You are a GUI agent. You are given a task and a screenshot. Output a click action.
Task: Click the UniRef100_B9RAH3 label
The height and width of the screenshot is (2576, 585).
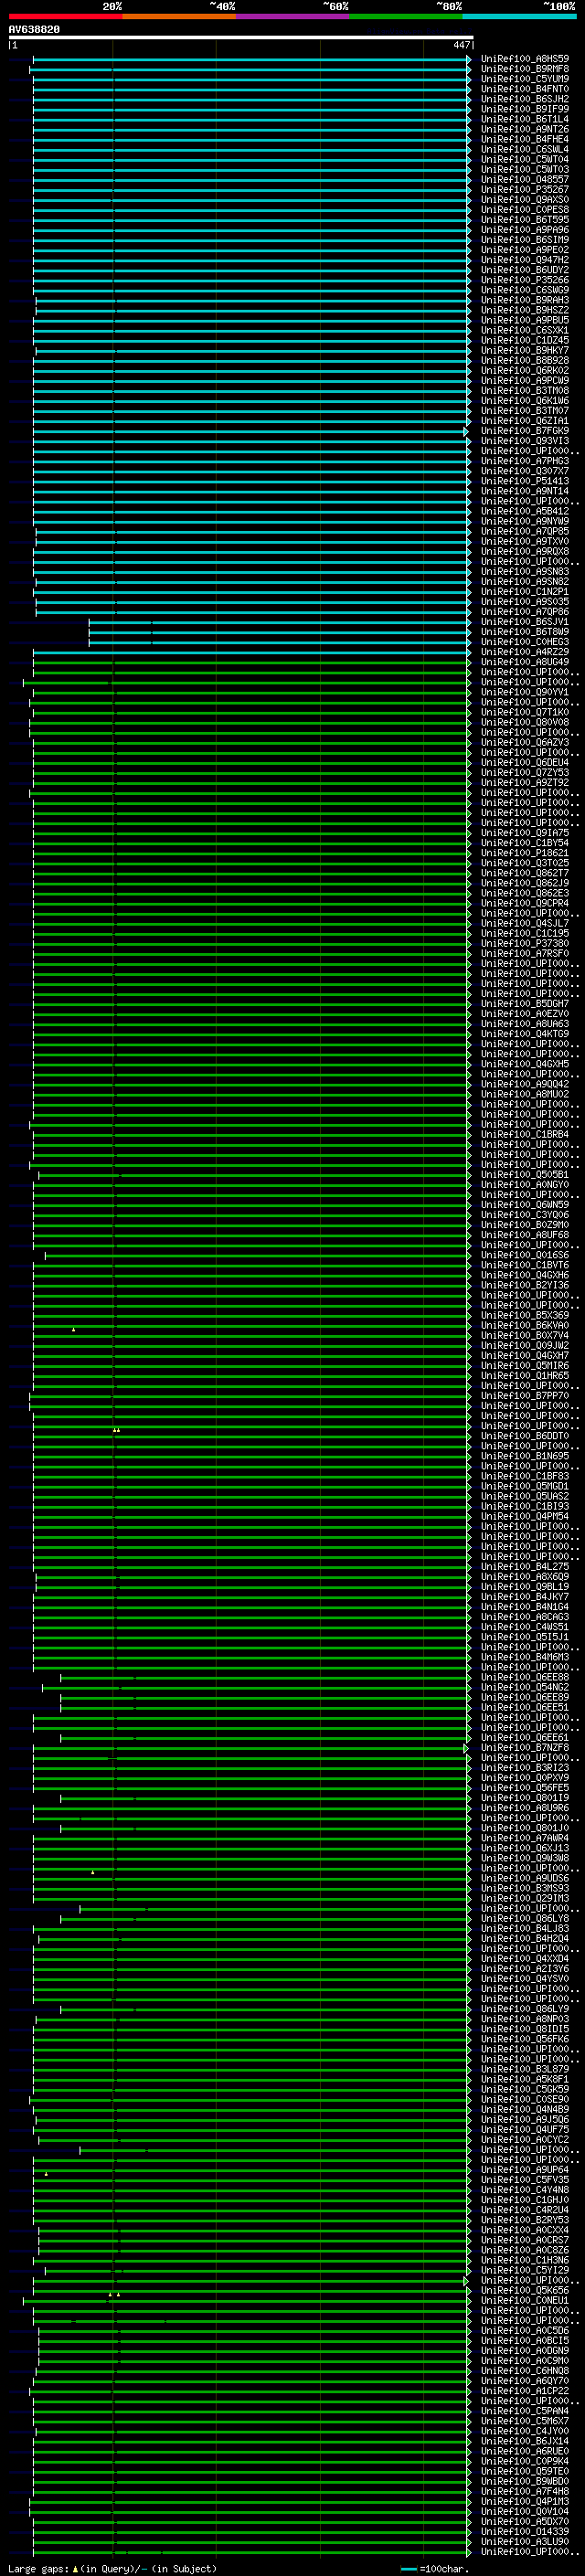[x=525, y=300]
